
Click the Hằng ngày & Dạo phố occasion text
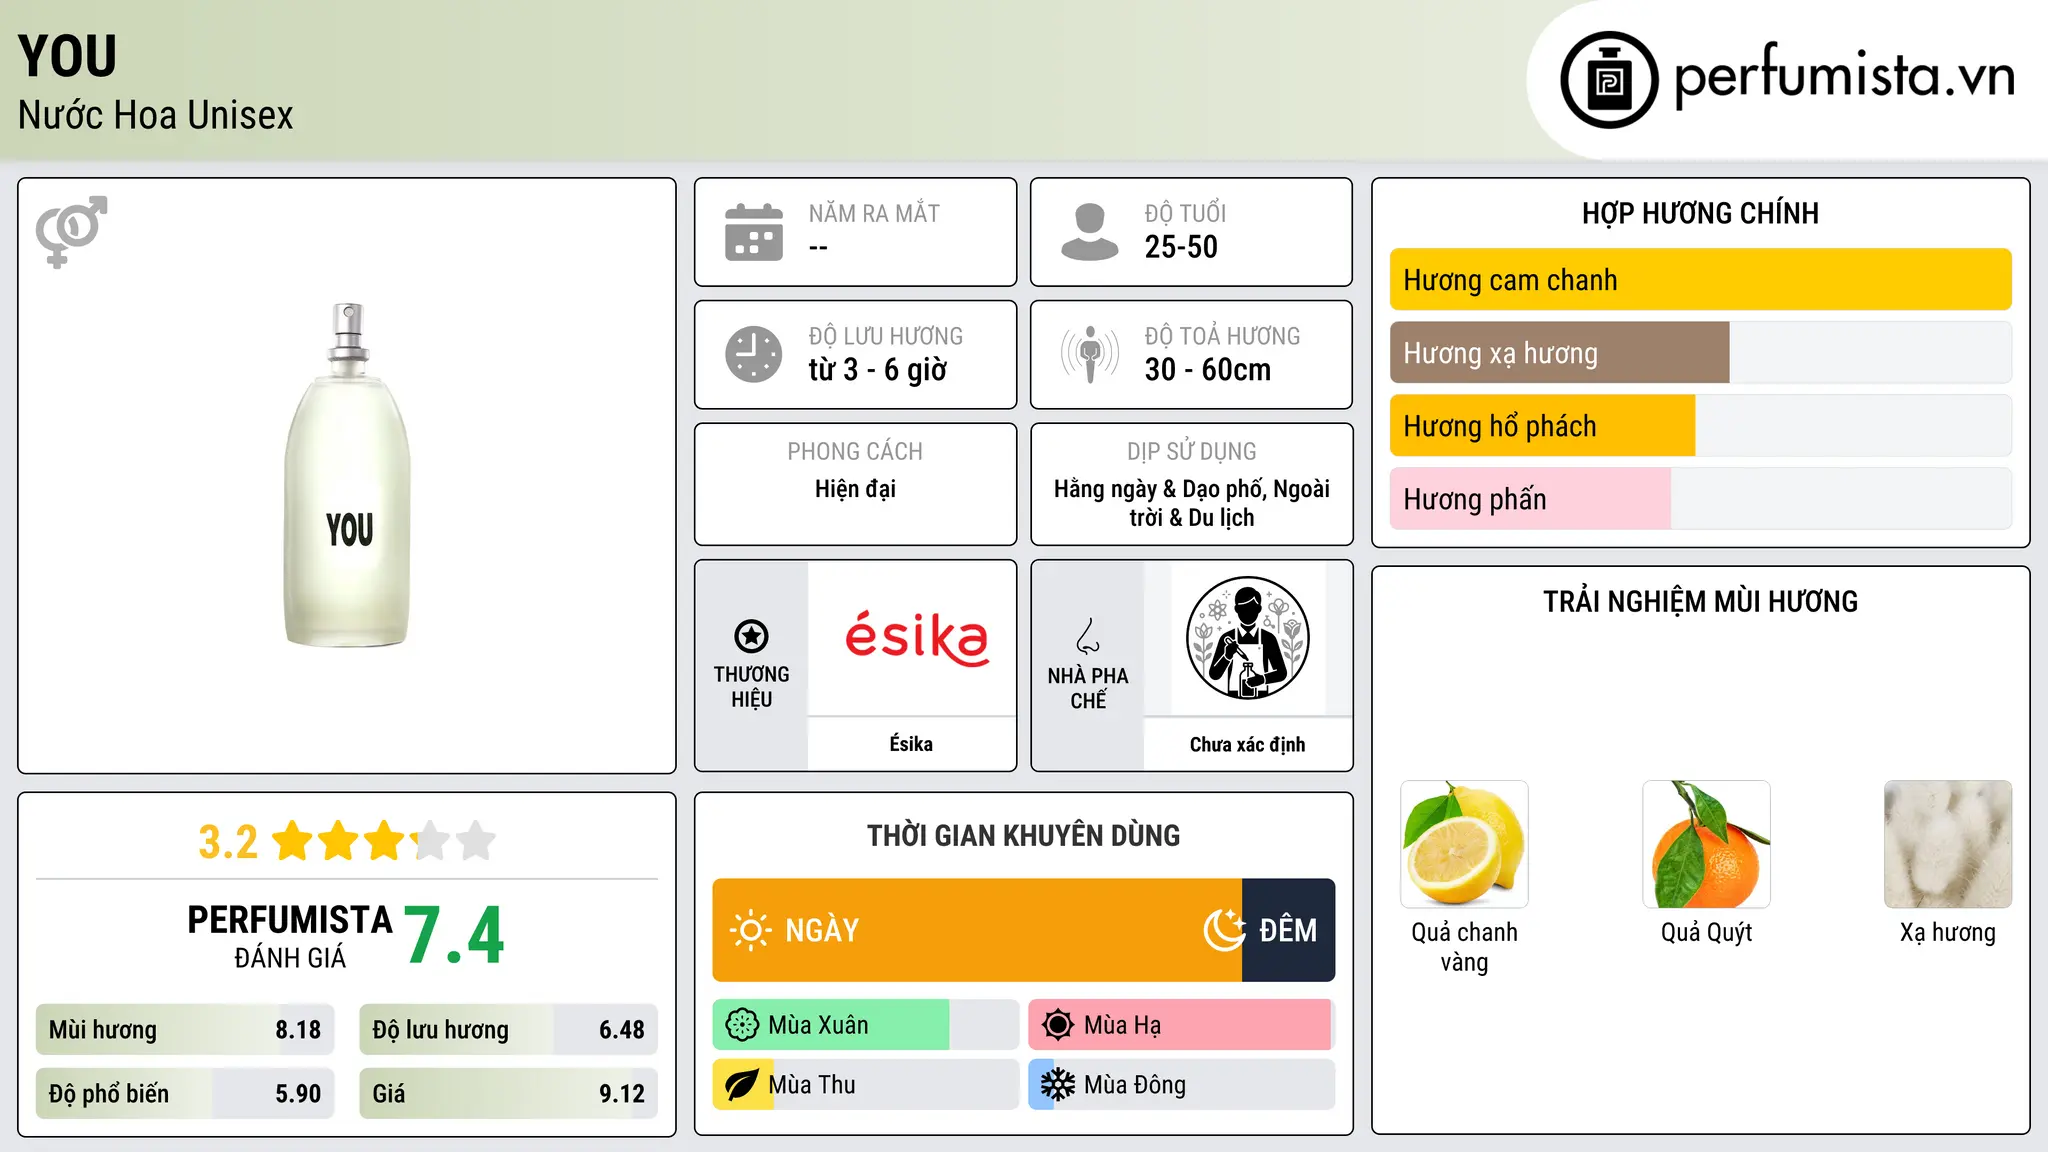pos(1192,503)
